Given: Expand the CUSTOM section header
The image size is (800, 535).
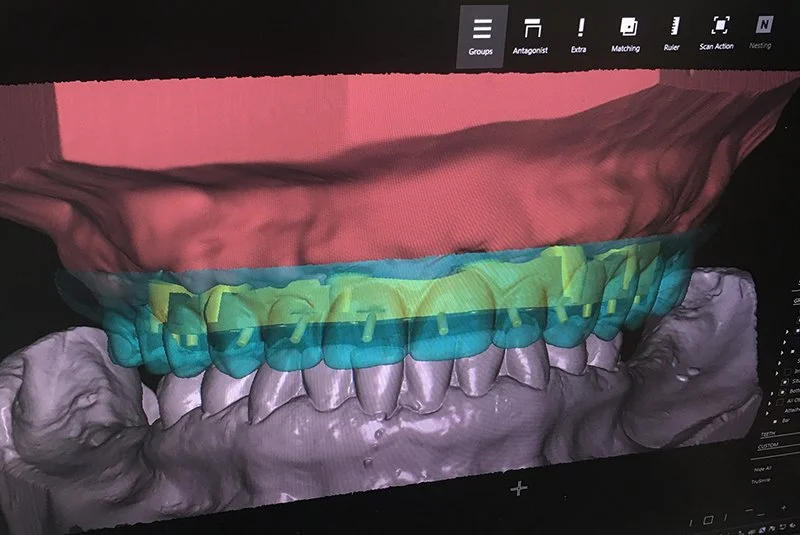Looking at the screenshot, I should [768, 446].
